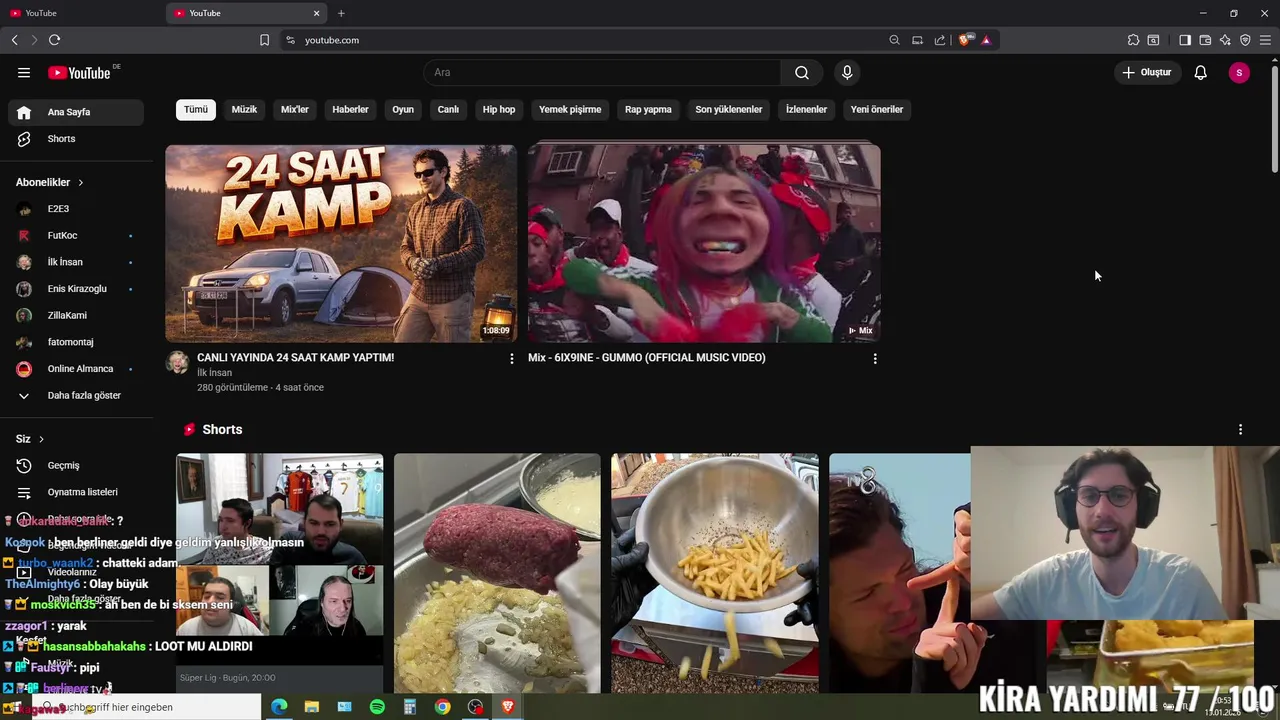
Task: Select the Haberler filter chip
Action: (350, 109)
